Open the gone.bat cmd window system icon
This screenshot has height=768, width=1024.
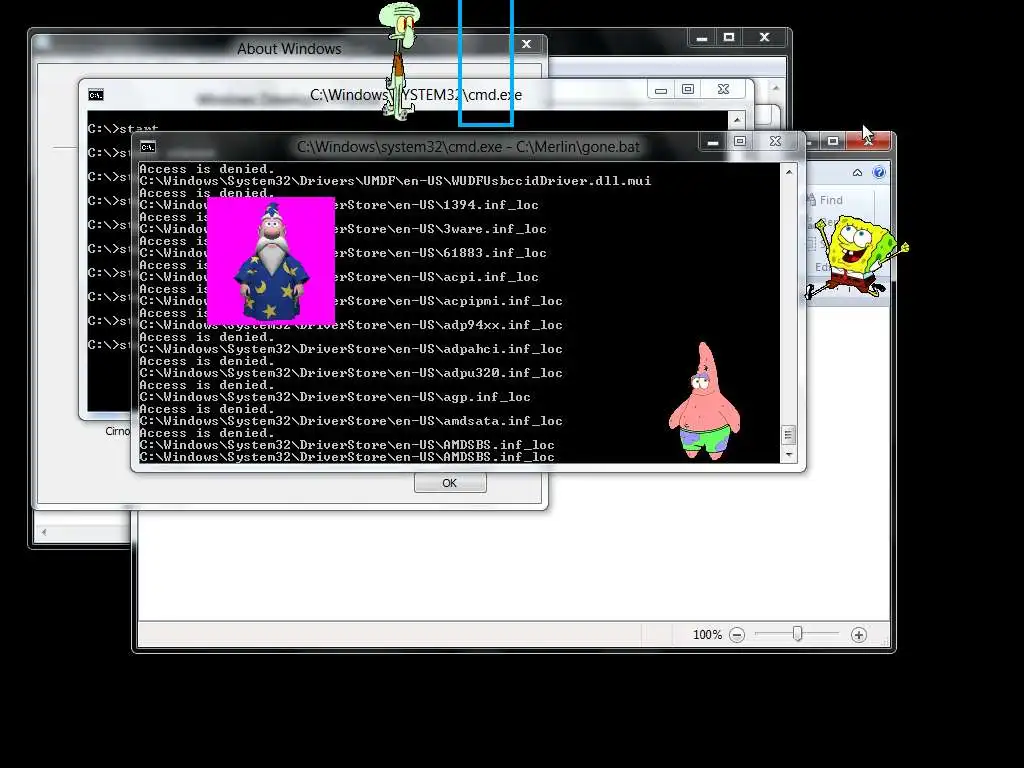pyautogui.click(x=148, y=147)
